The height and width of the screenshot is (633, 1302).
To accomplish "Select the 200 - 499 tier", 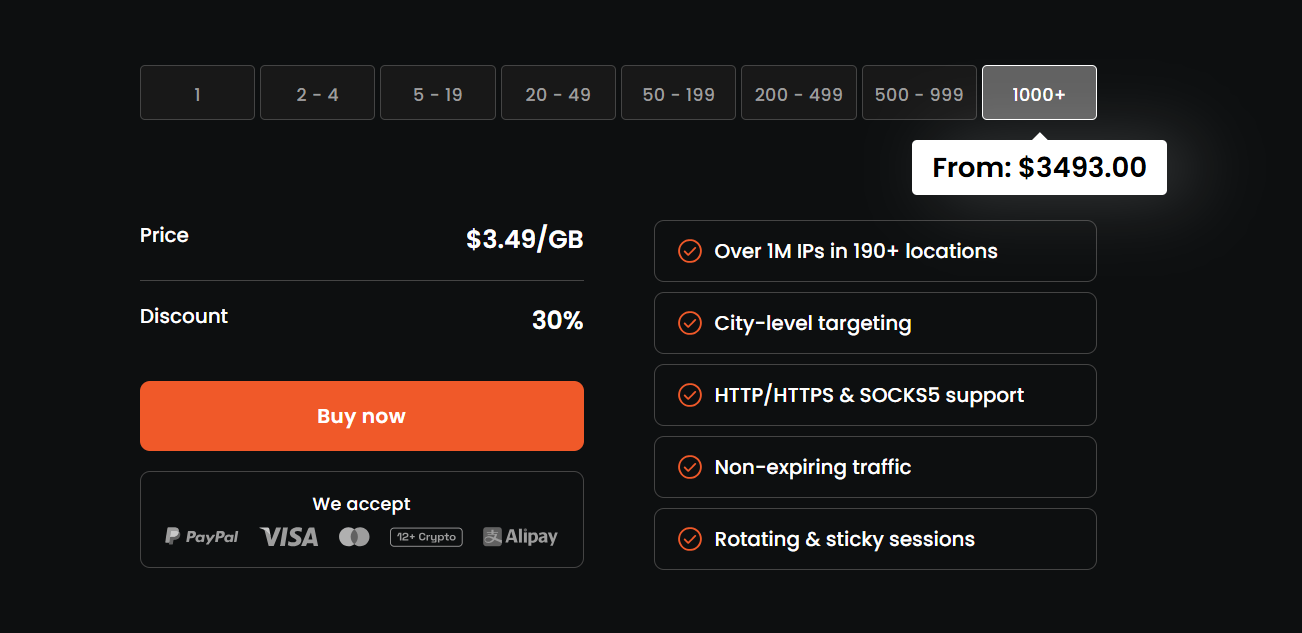I will coord(798,93).
